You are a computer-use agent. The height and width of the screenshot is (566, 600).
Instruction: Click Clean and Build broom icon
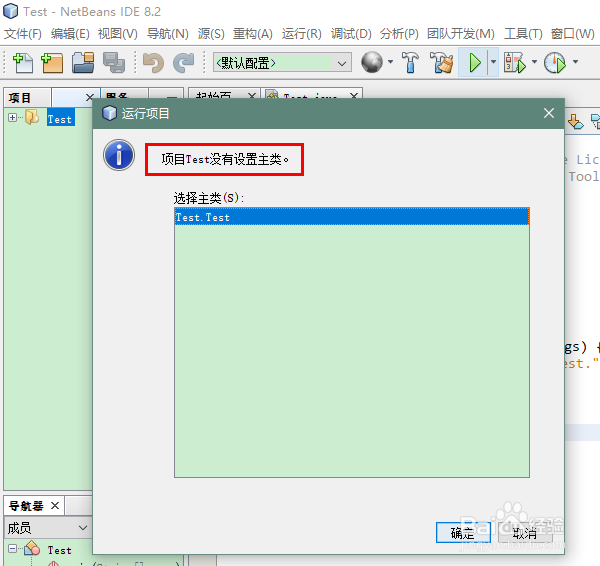[441, 62]
